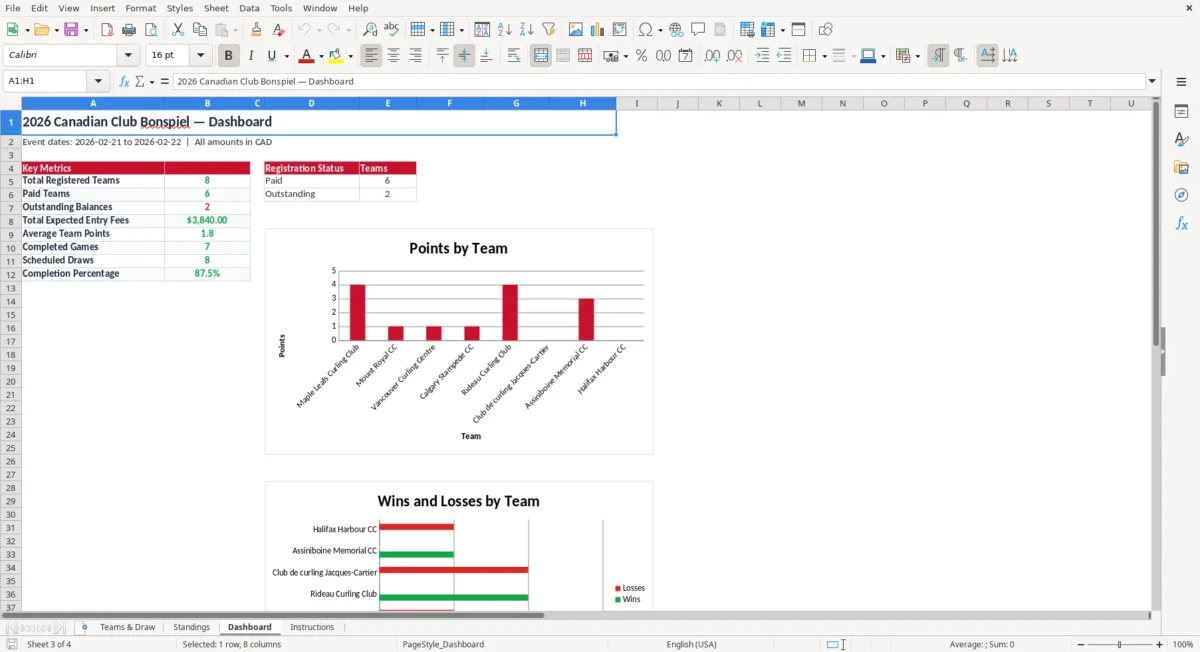Click zoom in plus button

[1160, 645]
